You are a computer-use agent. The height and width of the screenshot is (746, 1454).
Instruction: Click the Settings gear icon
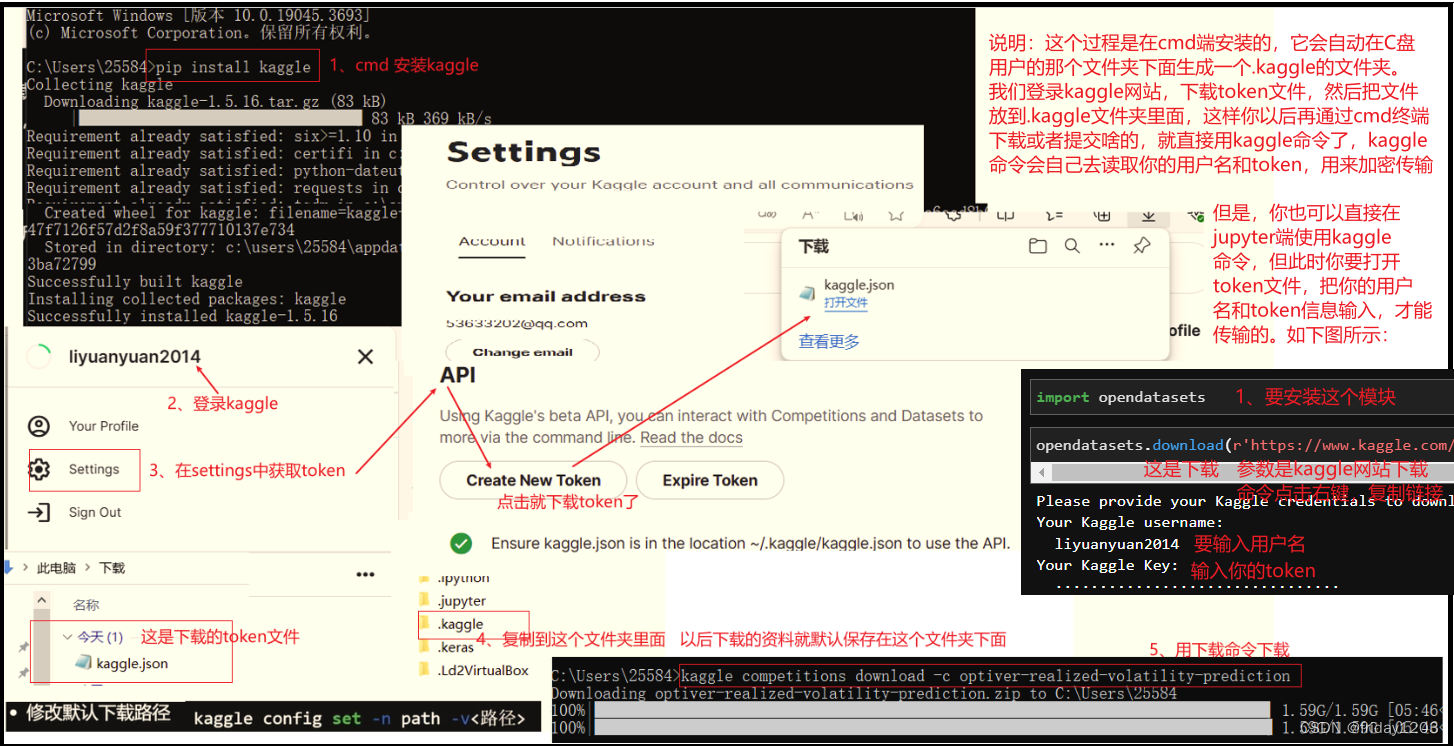[x=39, y=469]
